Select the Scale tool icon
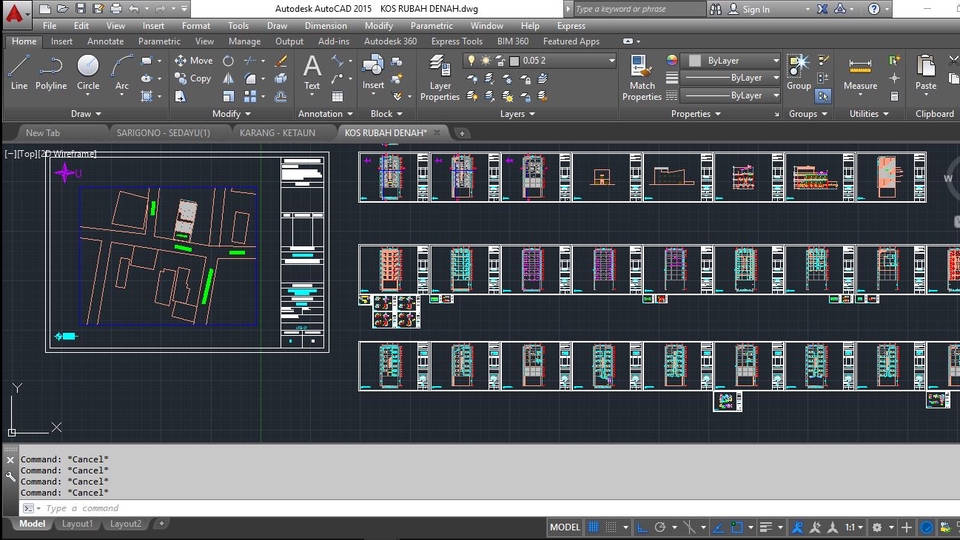The height and width of the screenshot is (540, 960). point(228,96)
